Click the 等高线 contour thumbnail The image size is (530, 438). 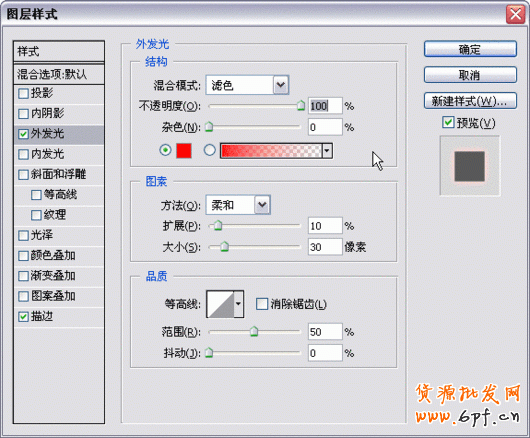220,304
